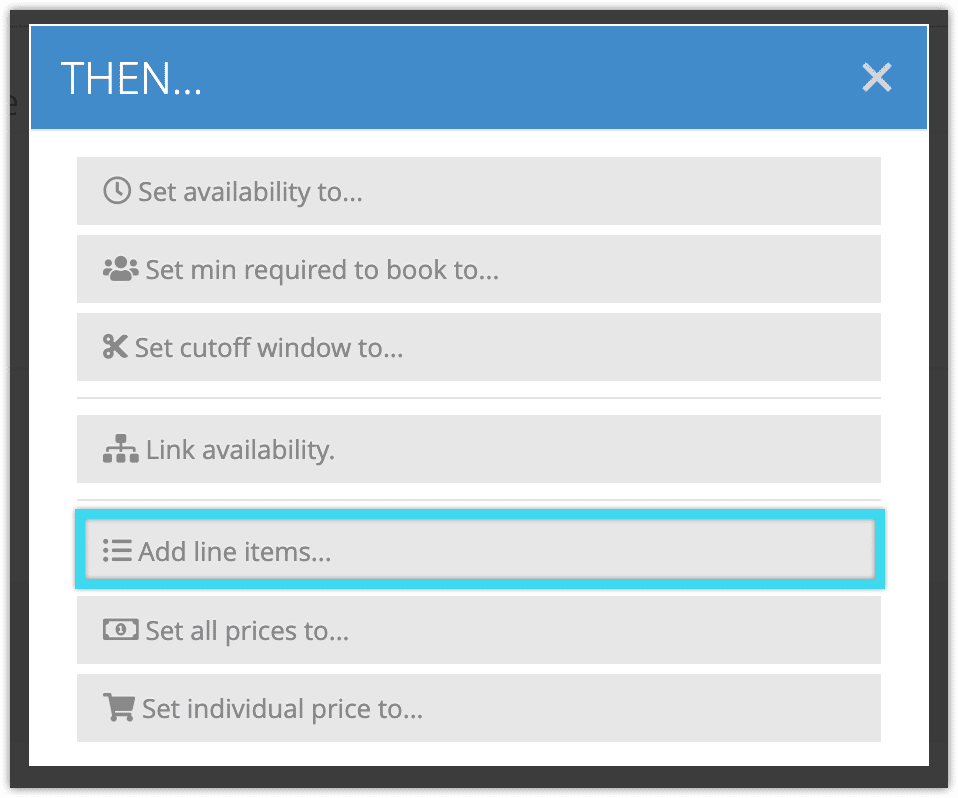
Task: Click the clock icon beside Set availability
Action: click(117, 191)
